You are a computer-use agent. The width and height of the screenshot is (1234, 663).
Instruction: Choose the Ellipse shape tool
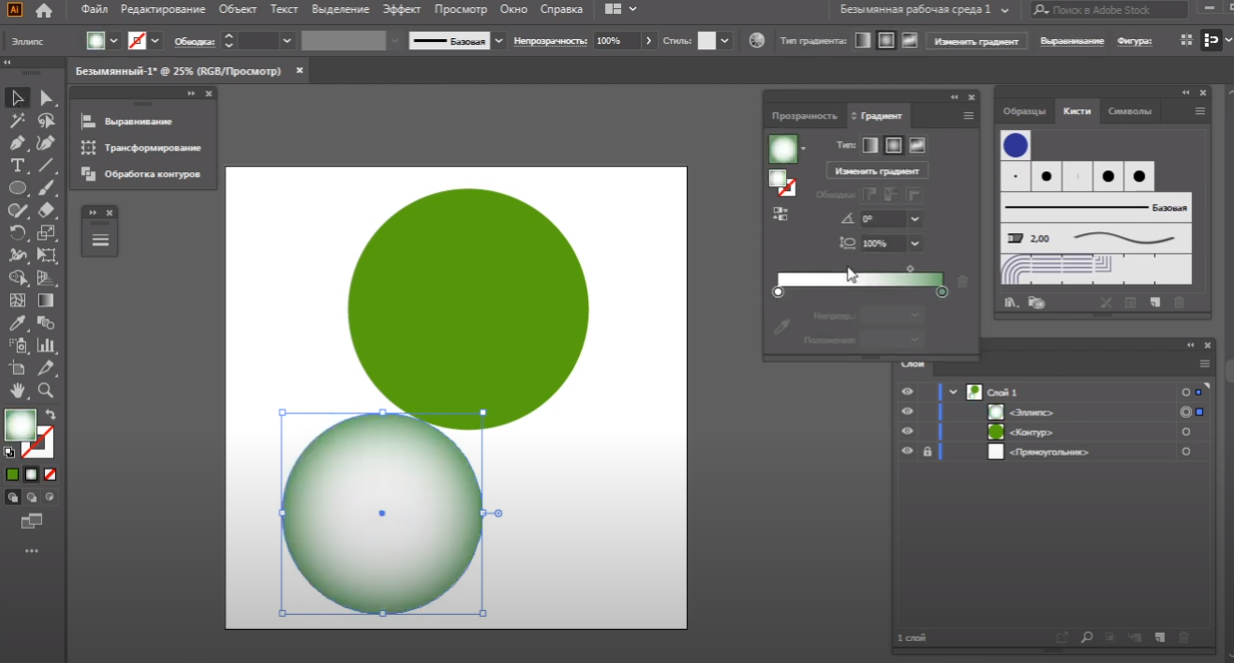[x=17, y=188]
